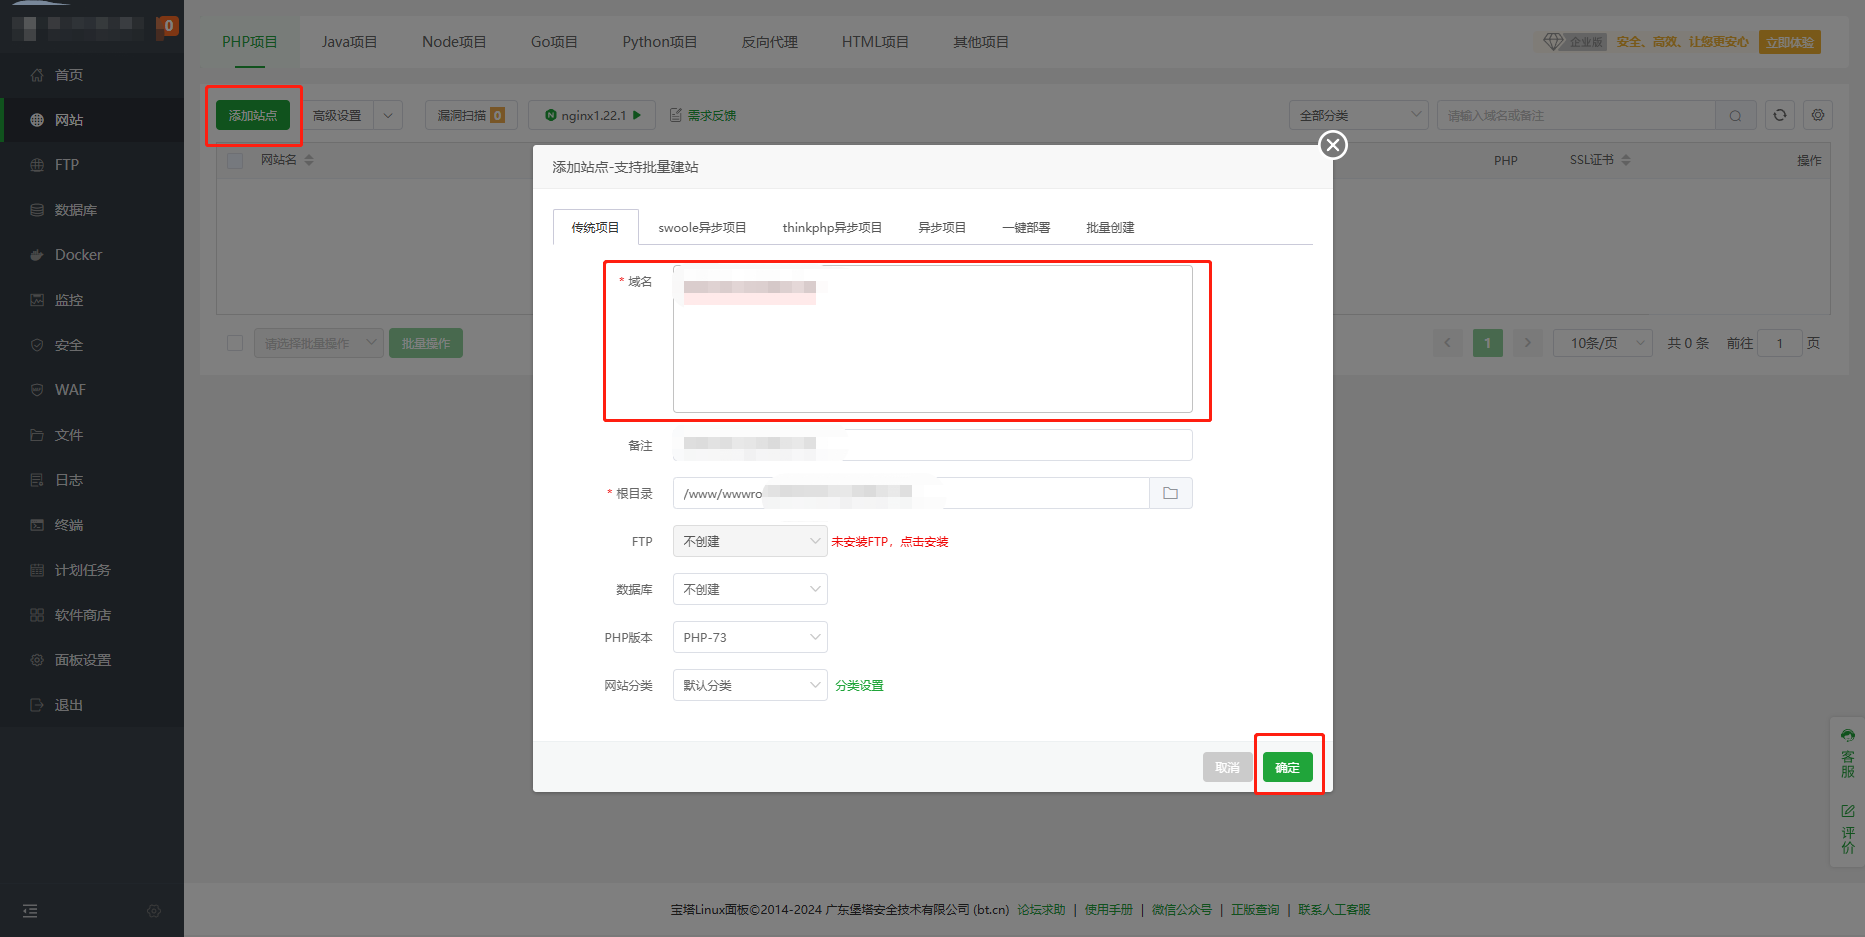Click the folder icon beside root directory field
This screenshot has height=937, width=1865.
1170,493
